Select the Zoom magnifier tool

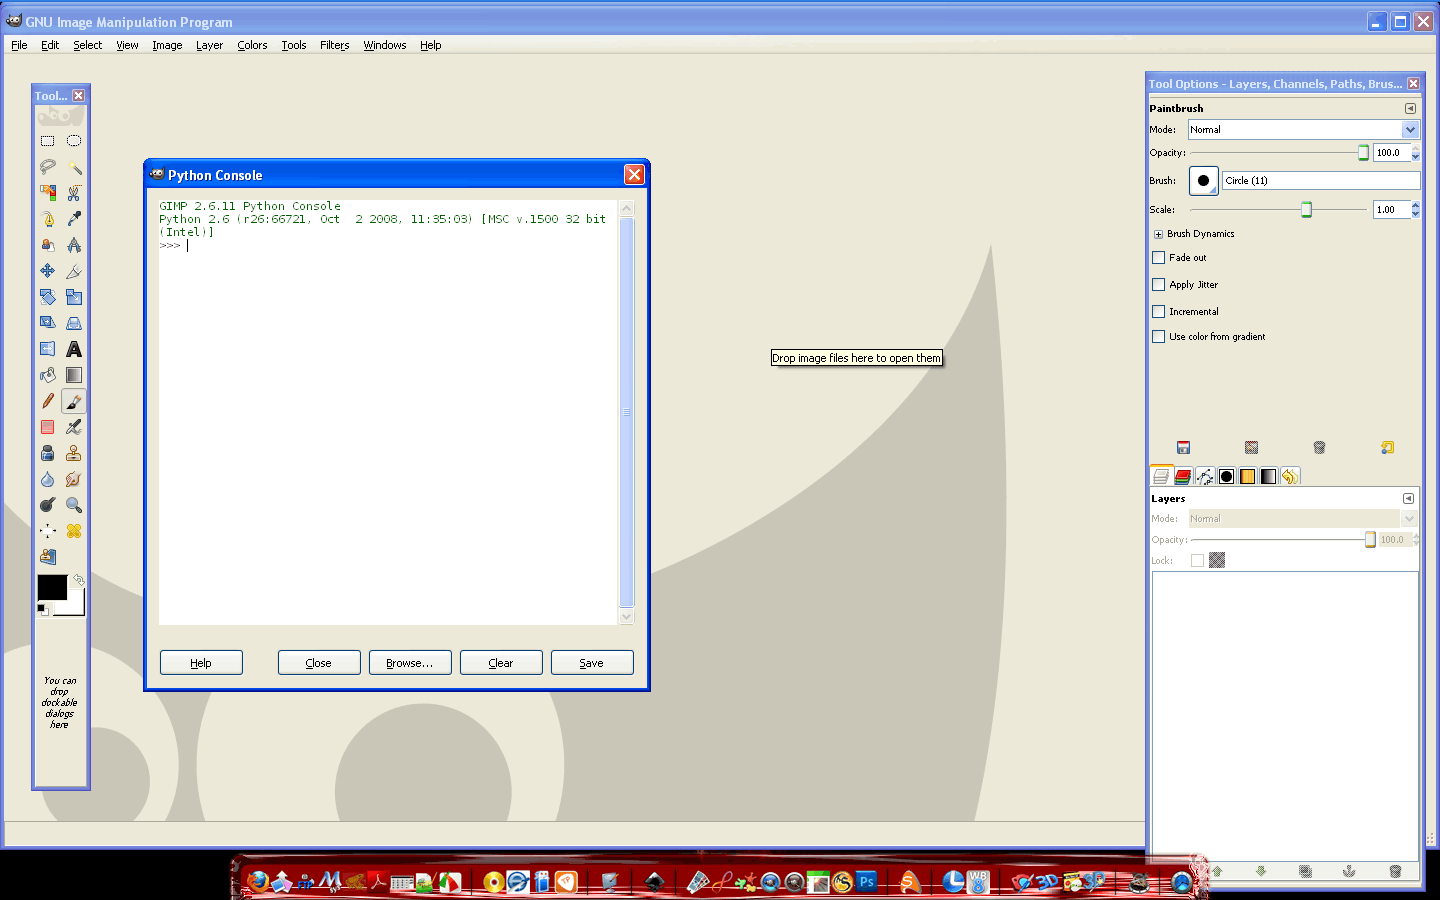click(74, 505)
